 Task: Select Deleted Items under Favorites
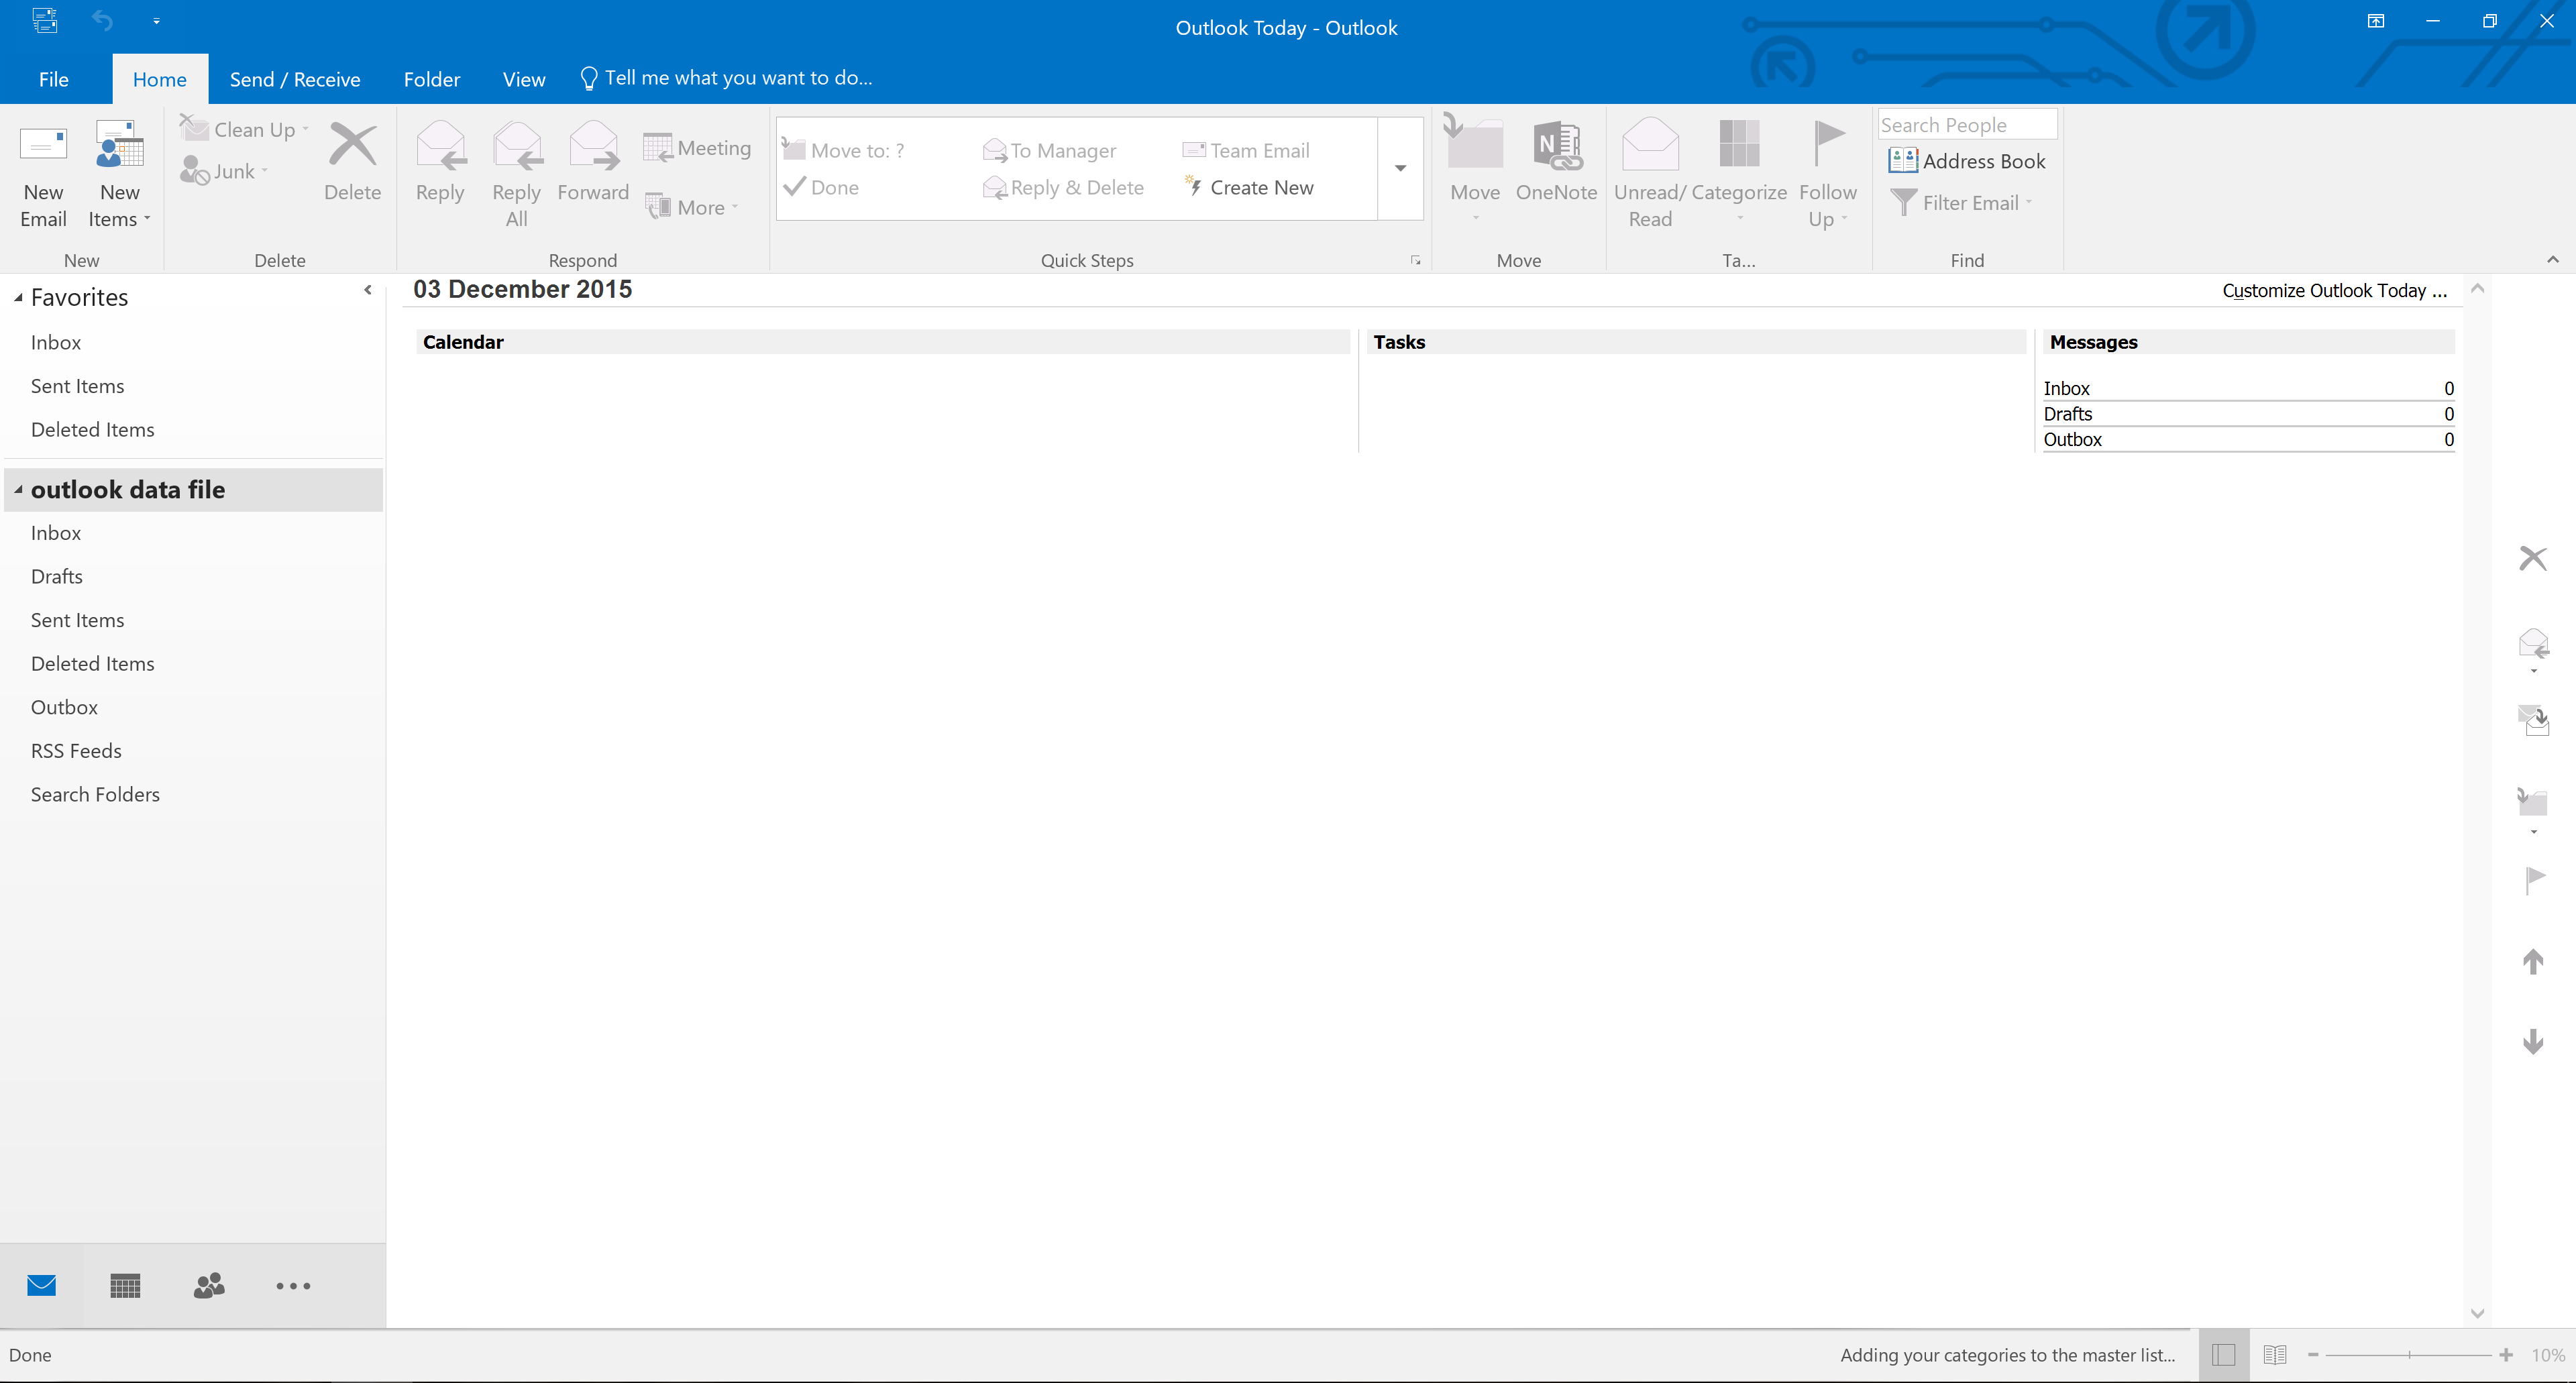[92, 429]
